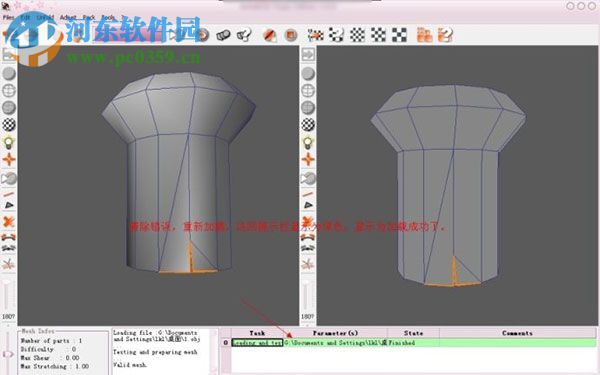Click the arc icon in right viewport toolbar
Viewport: 600px width, 375px height.
click(x=308, y=237)
